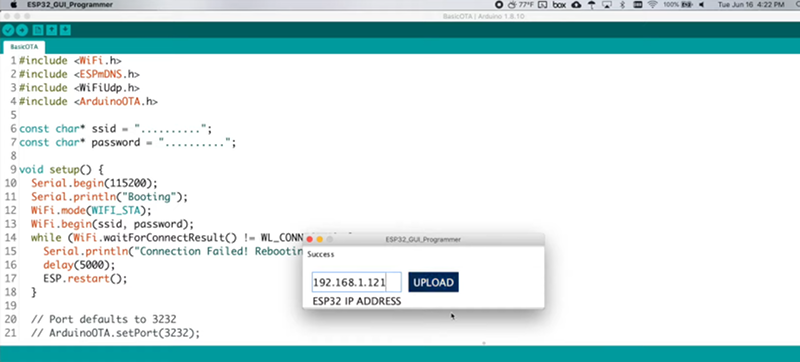Open a sketch with the up-arrow Open icon
This screenshot has height=362, width=800.
[52, 30]
